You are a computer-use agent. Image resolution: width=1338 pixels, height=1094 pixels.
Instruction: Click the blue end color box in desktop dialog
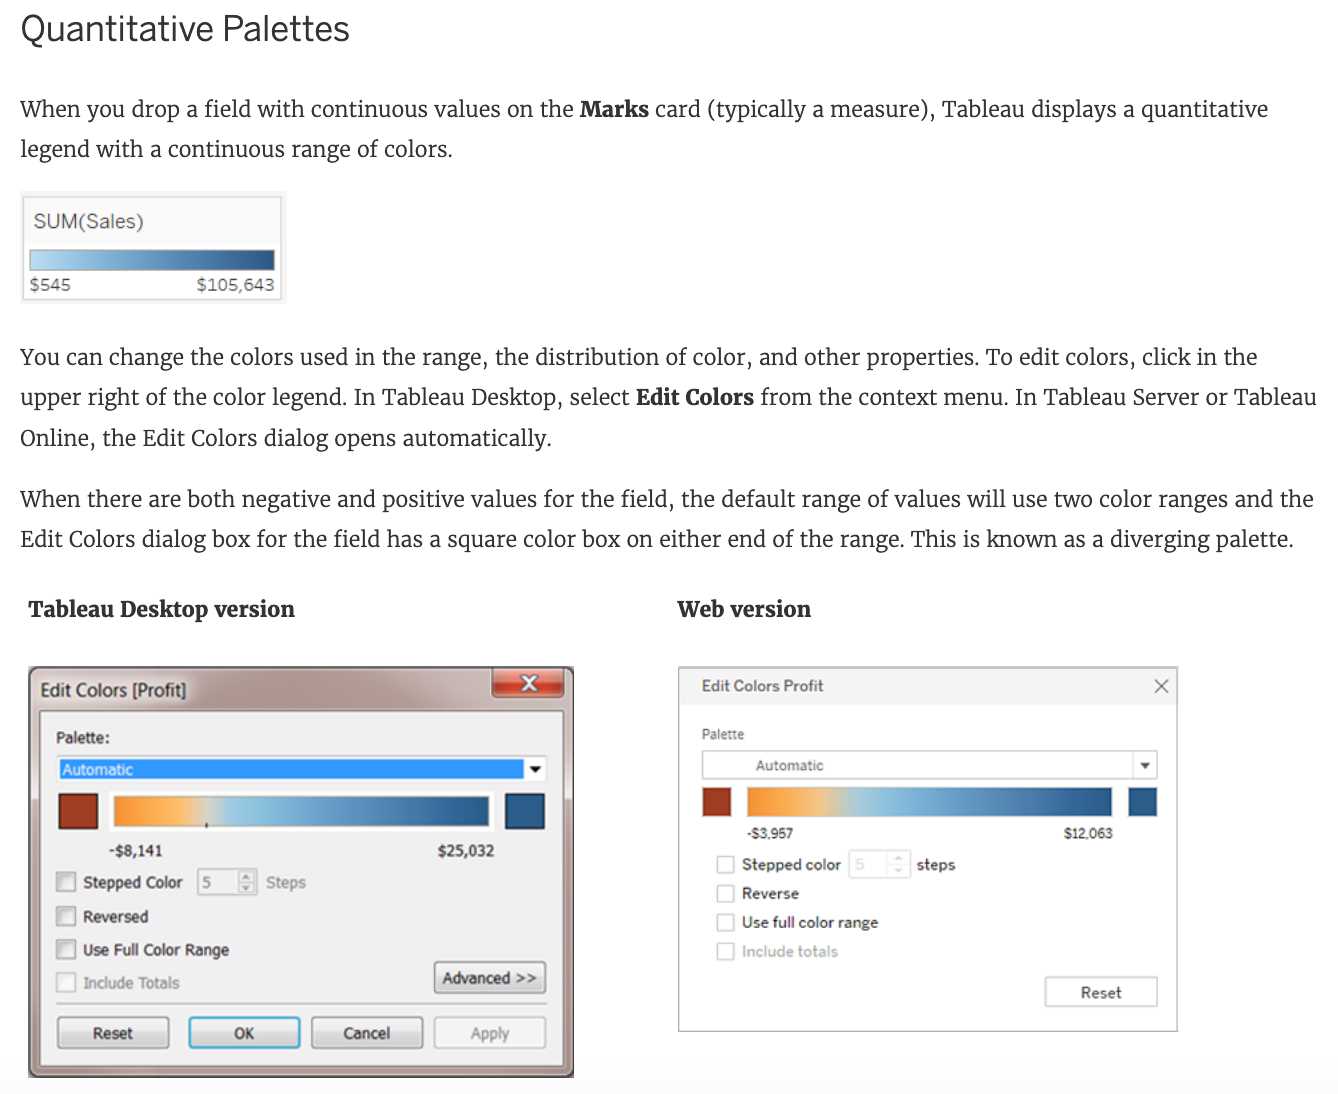coord(525,811)
